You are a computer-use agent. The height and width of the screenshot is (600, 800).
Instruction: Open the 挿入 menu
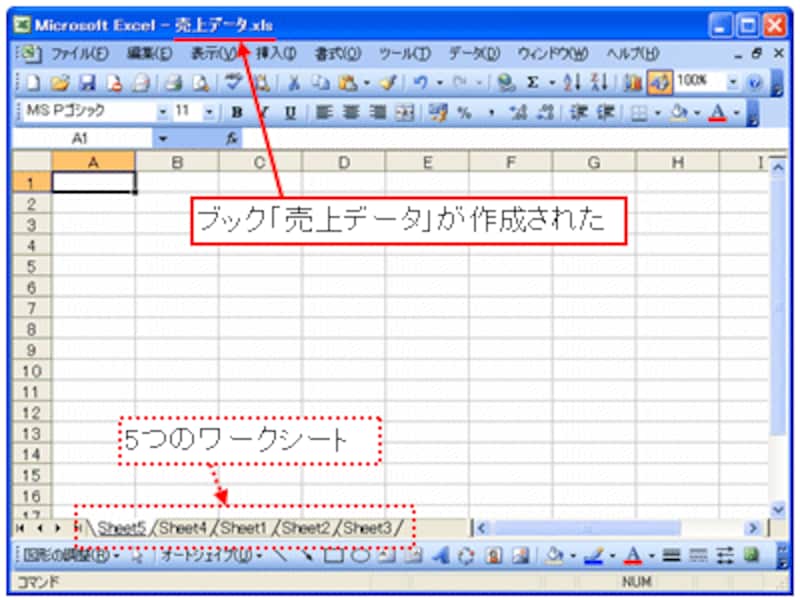[276, 54]
